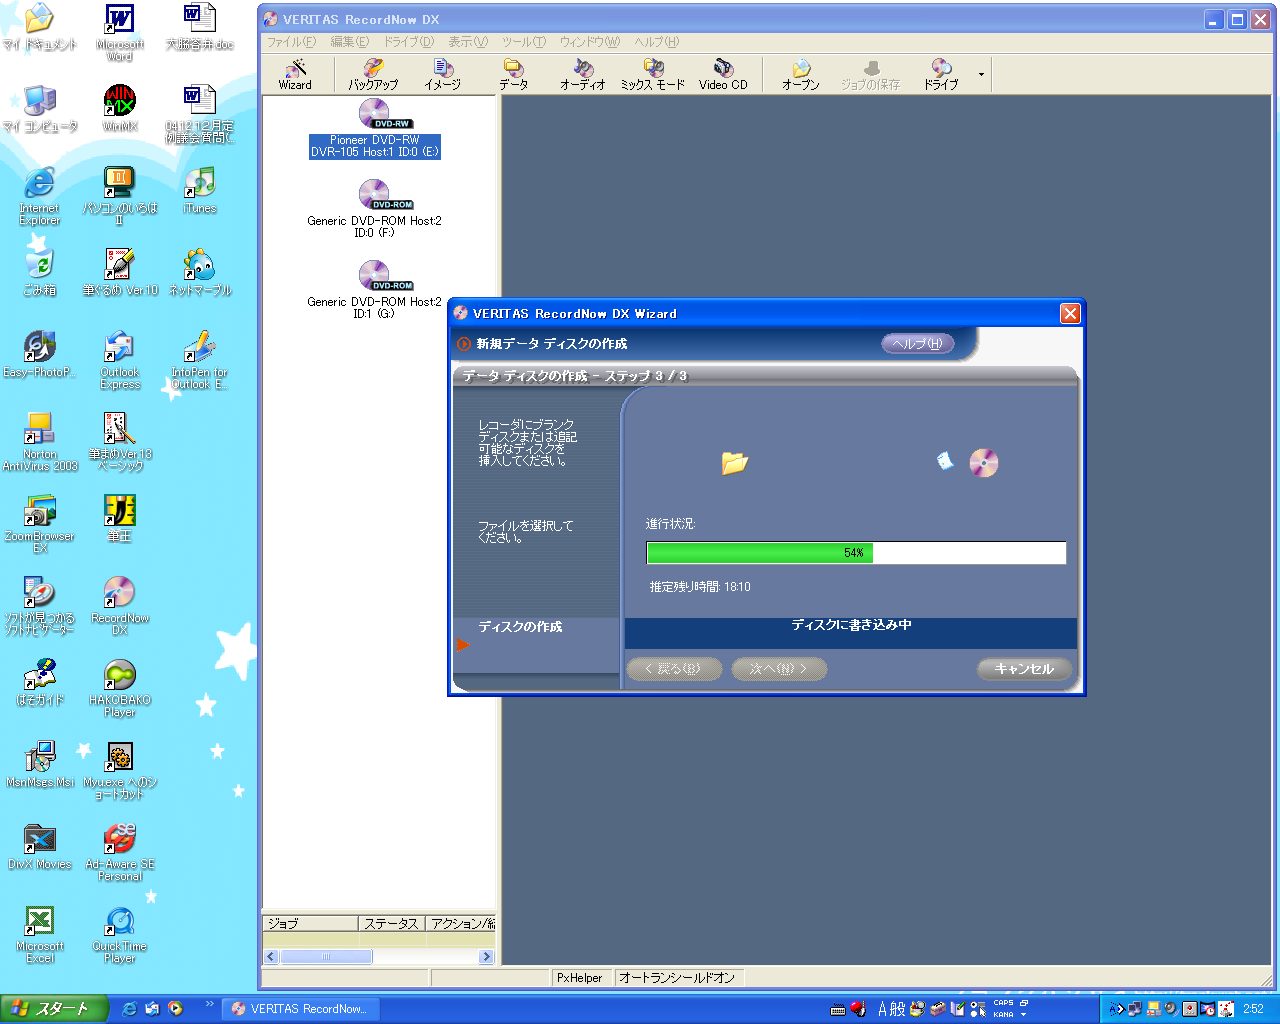Open the ツール(T) menu

point(523,42)
